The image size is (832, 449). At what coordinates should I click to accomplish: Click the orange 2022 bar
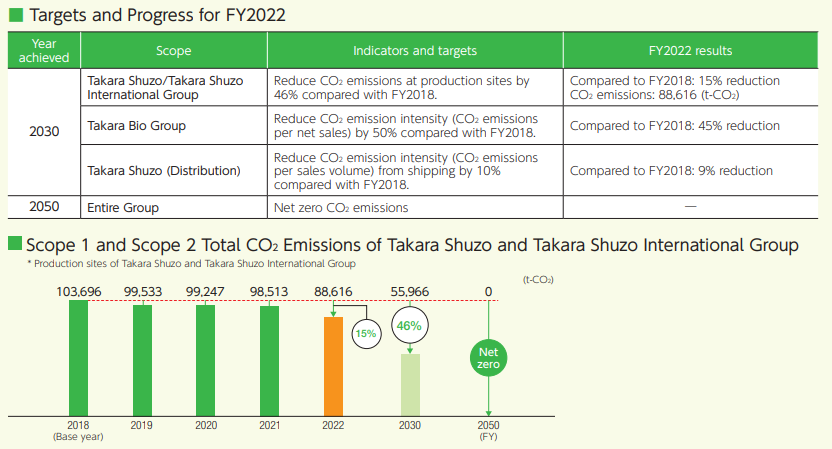tap(333, 367)
